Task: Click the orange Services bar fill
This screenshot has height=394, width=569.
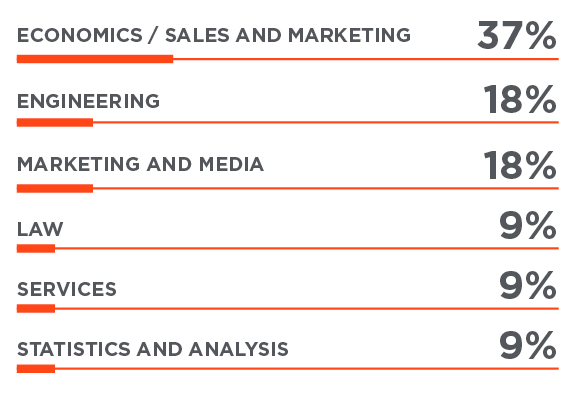Action: [36, 309]
